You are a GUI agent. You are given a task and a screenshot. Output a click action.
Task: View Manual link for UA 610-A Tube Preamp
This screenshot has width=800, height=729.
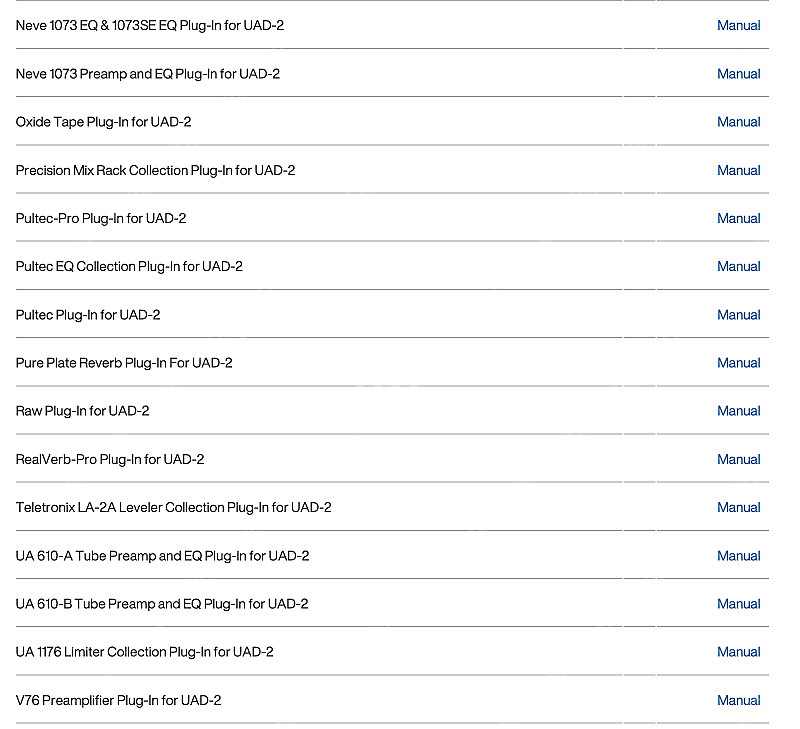pyautogui.click(x=738, y=556)
